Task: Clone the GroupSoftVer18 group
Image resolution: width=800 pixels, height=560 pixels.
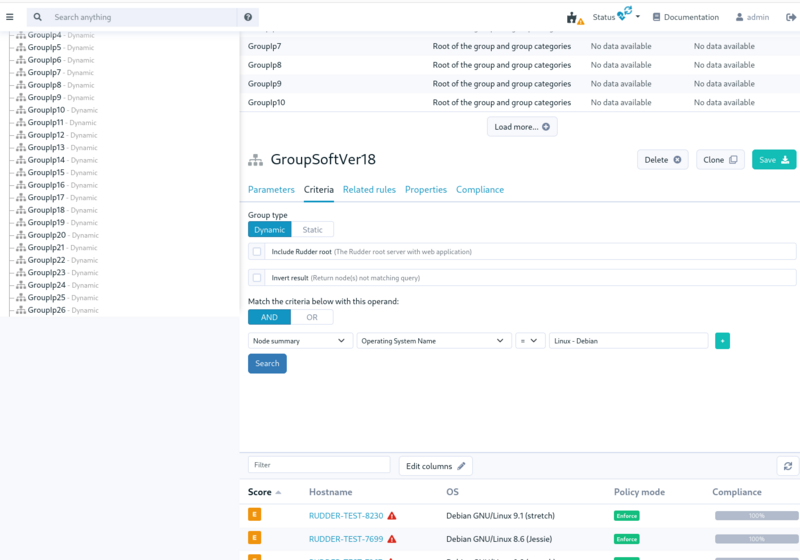Action: pos(720,160)
